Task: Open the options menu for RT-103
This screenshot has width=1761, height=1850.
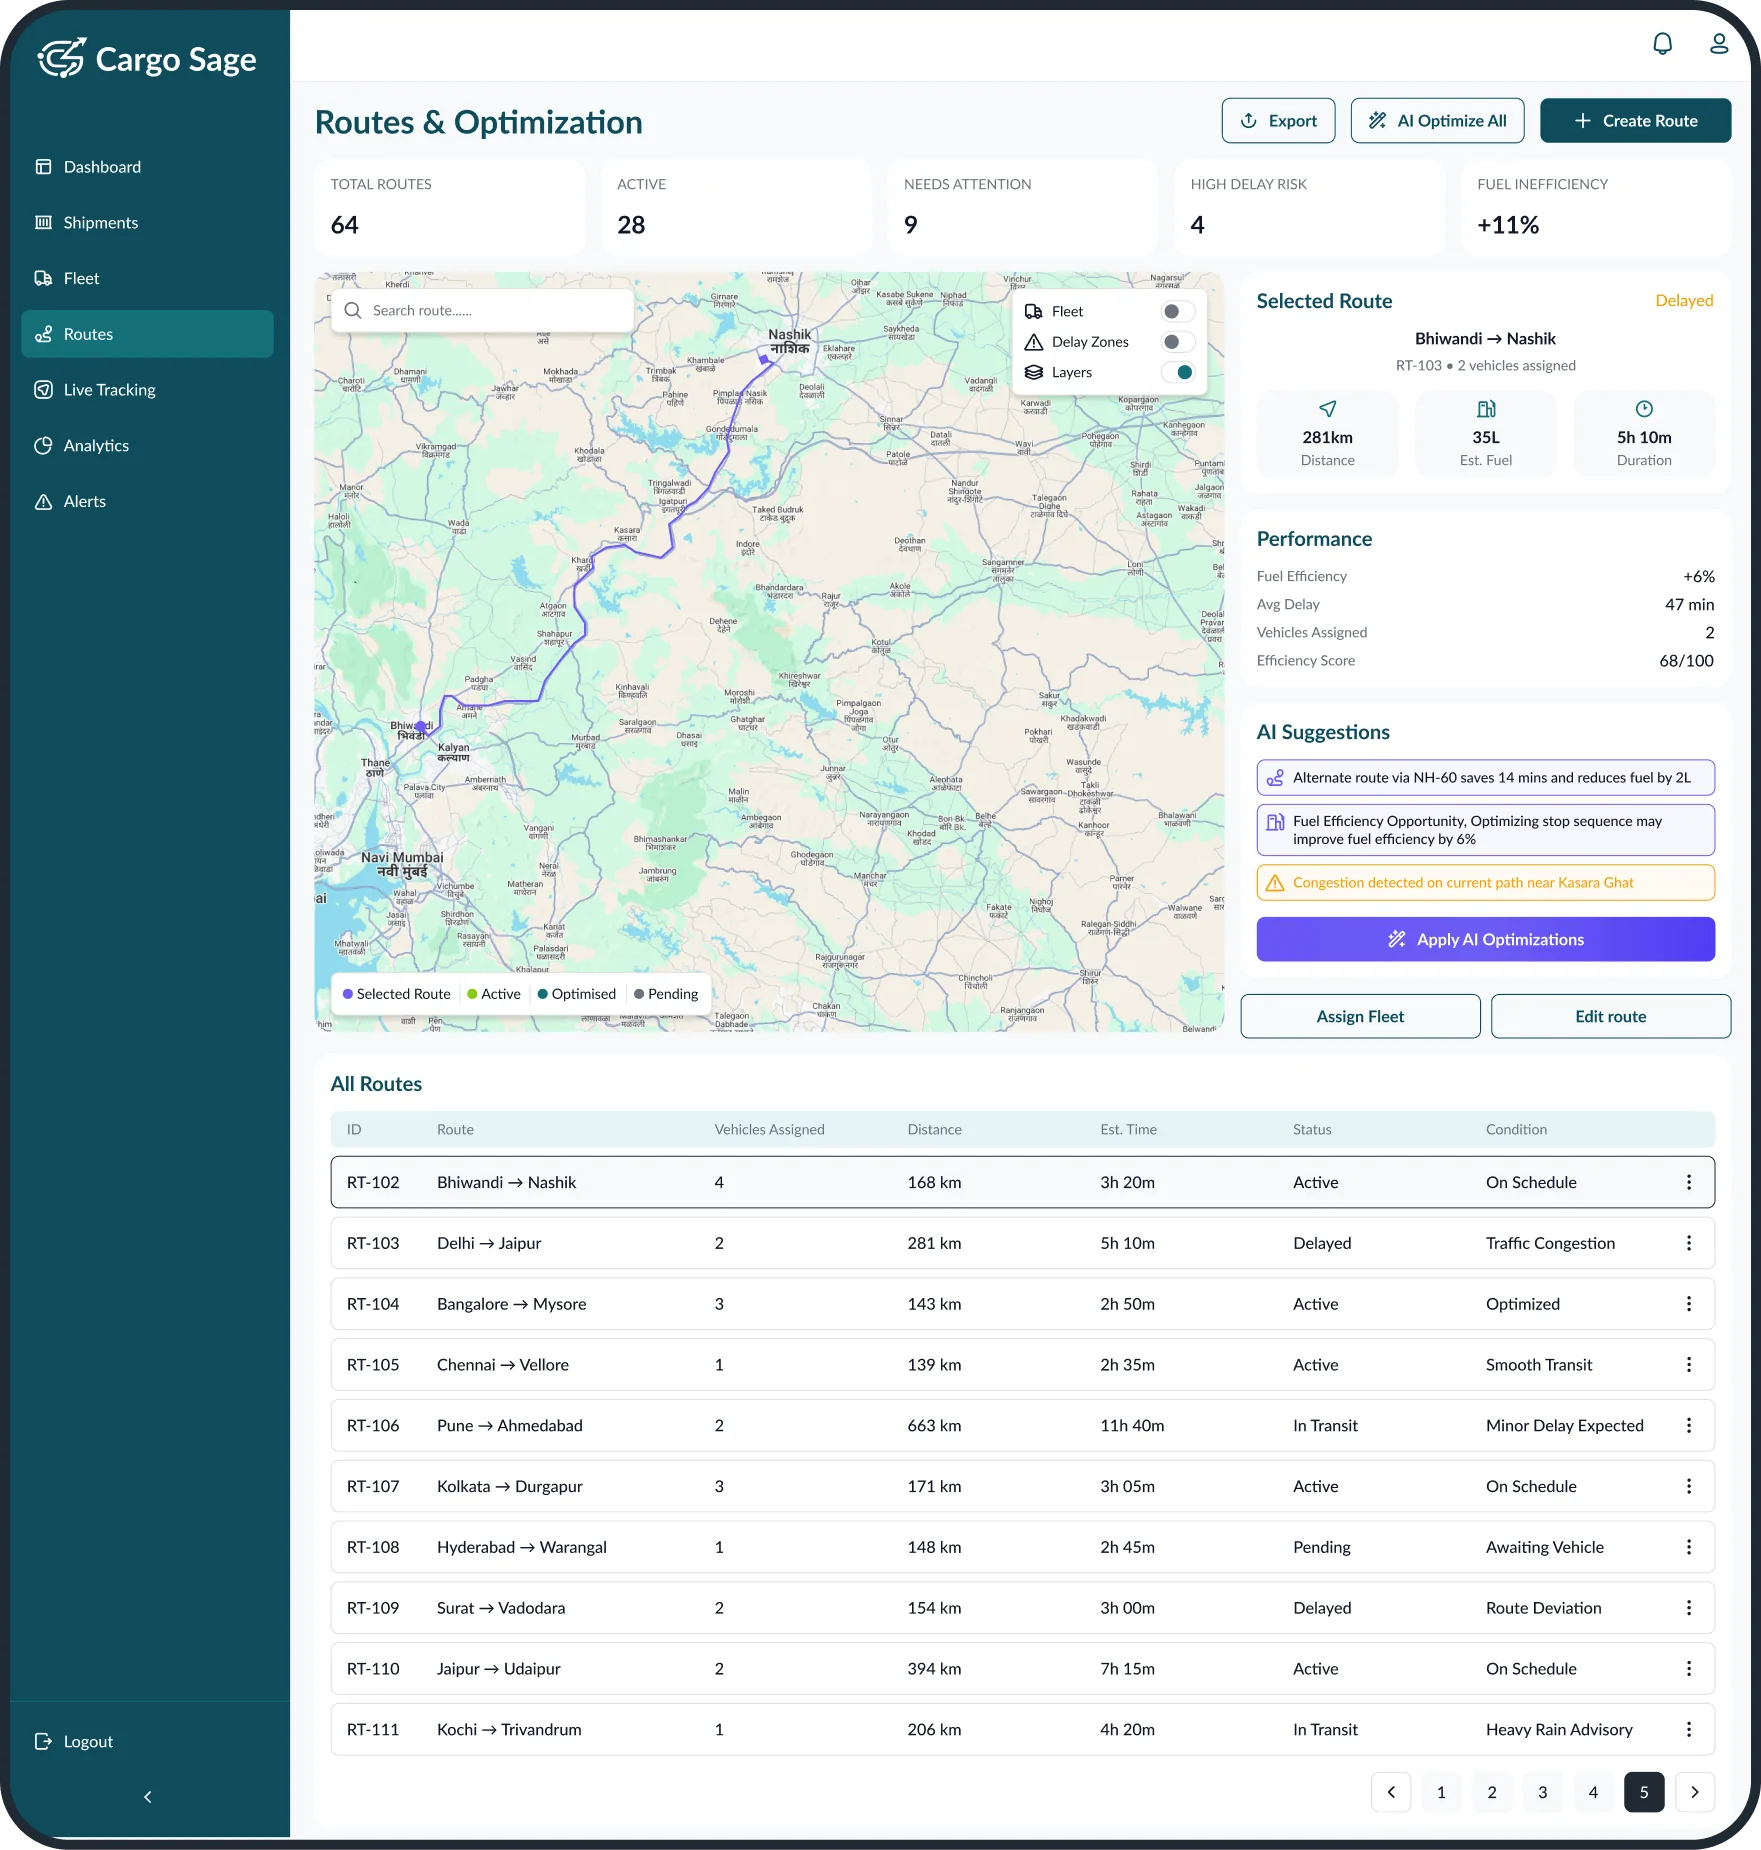Action: click(1690, 1243)
